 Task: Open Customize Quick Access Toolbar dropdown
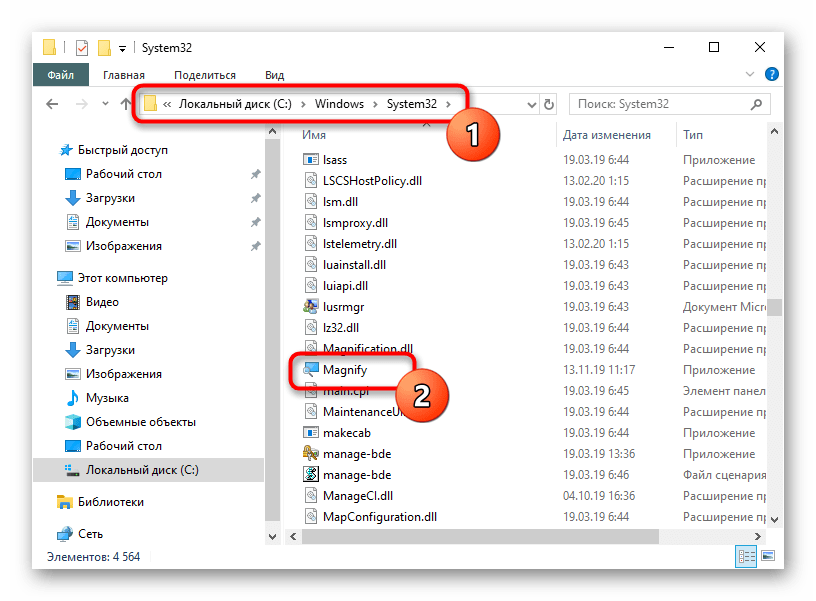(x=122, y=49)
